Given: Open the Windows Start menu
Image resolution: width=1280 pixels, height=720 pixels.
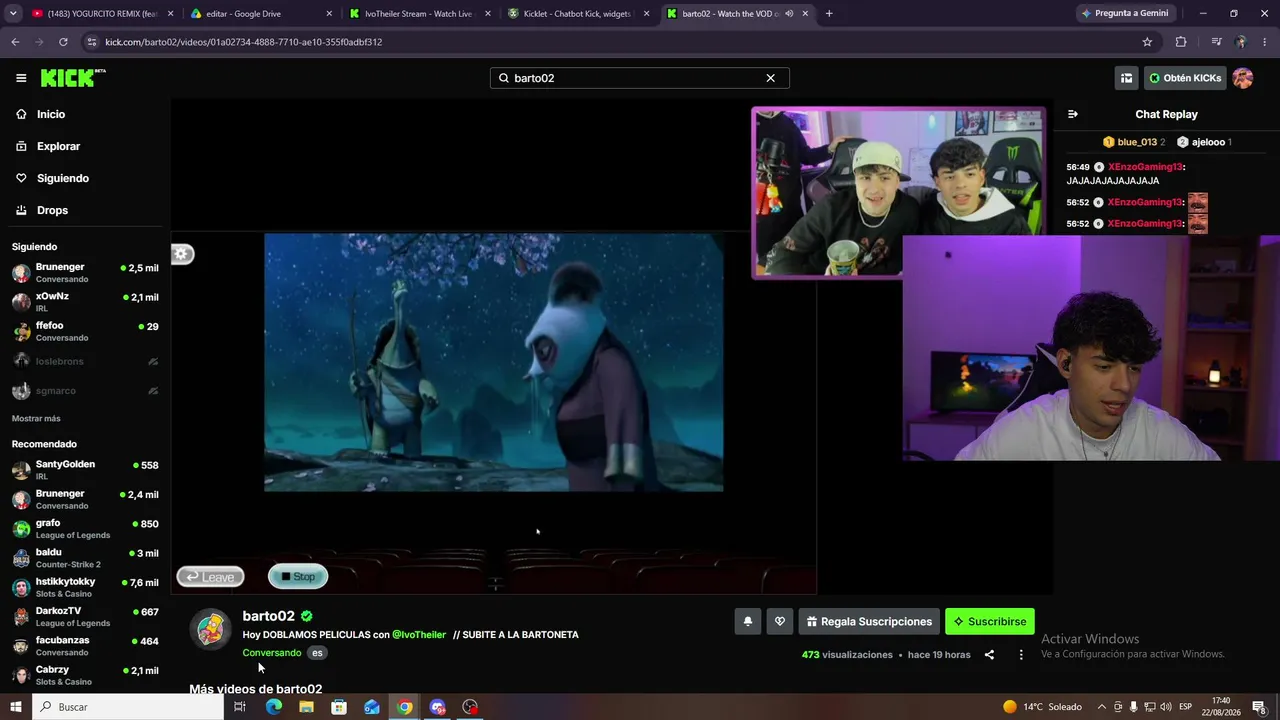Looking at the screenshot, I should [16, 707].
